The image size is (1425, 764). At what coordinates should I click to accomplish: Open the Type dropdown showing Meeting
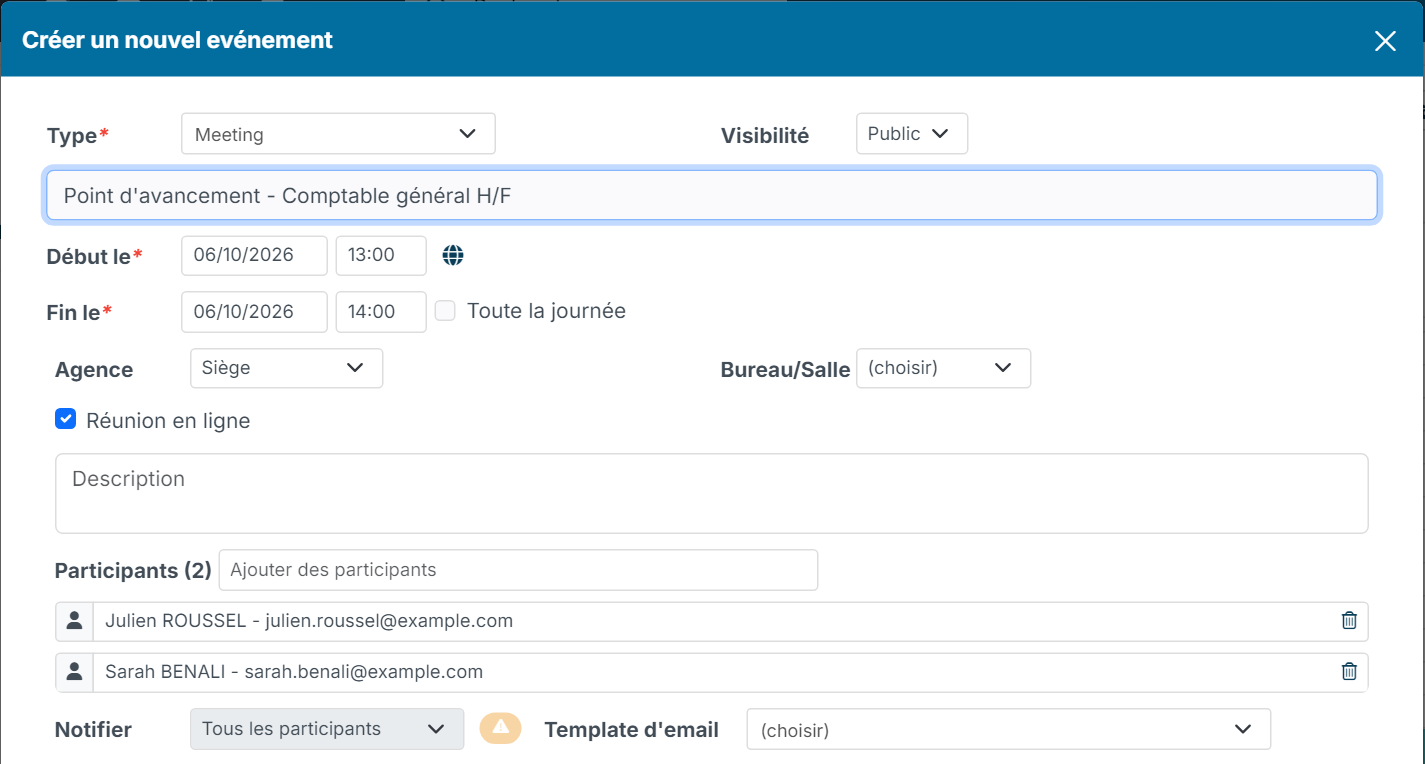(338, 134)
